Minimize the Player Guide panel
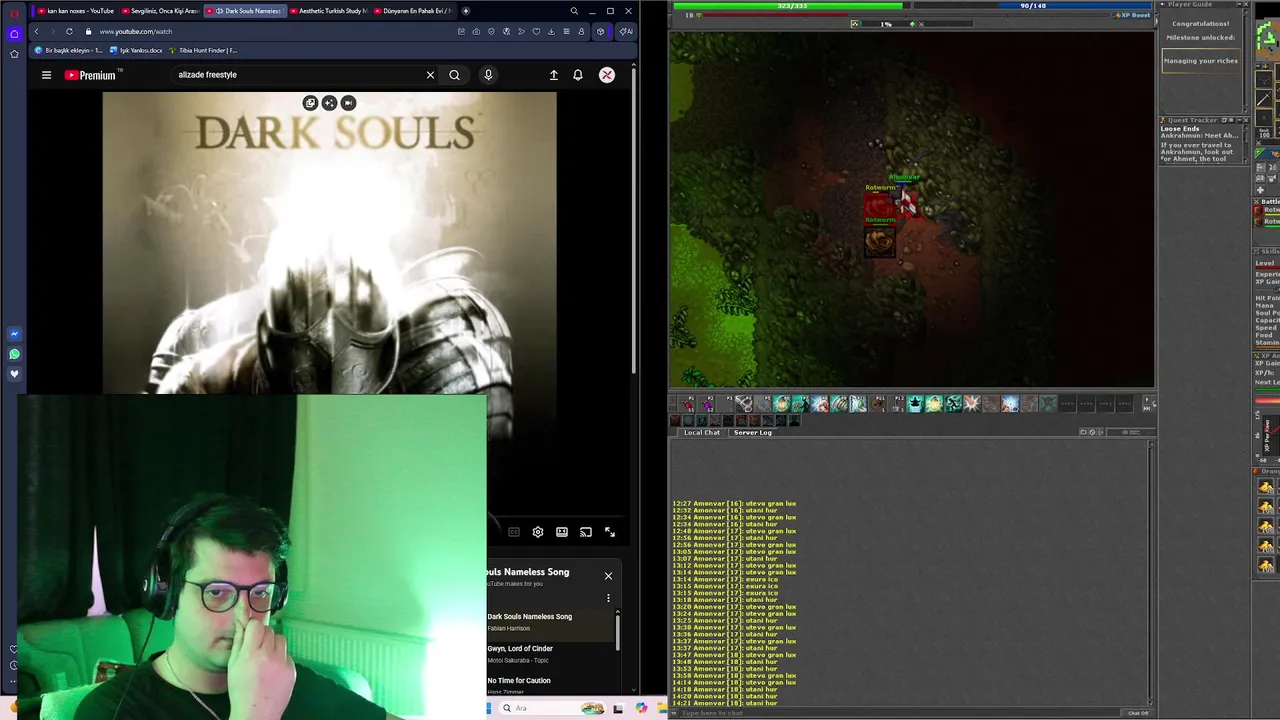 [1238, 5]
